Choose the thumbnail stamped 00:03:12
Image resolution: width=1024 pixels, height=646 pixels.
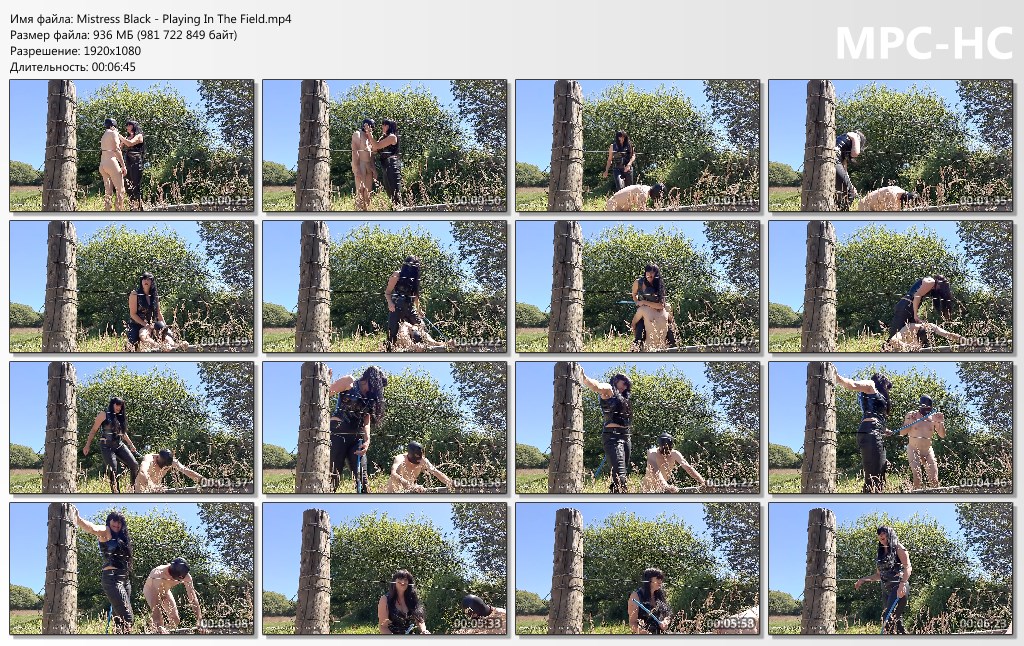(890, 287)
